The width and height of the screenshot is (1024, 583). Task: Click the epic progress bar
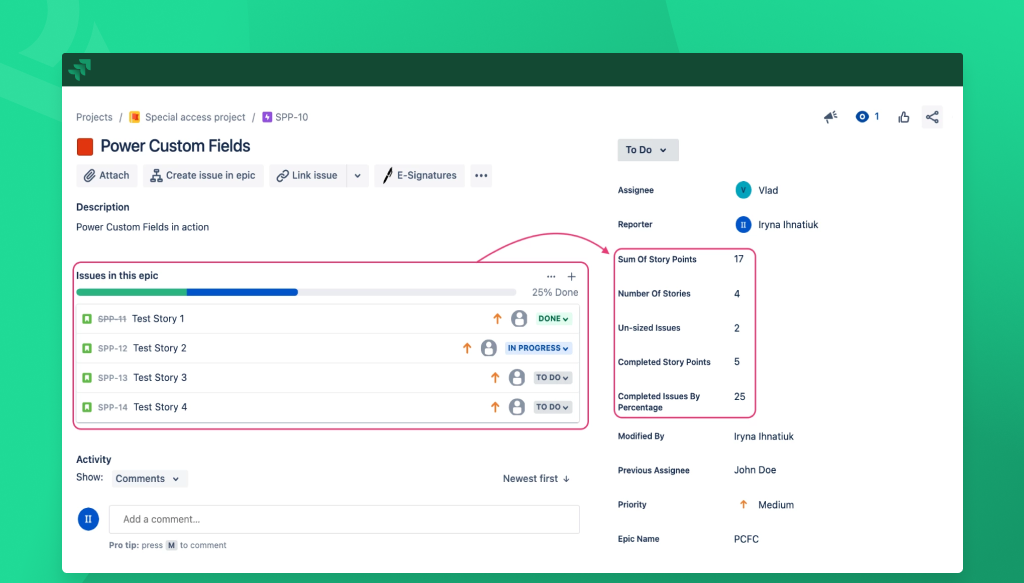[296, 292]
